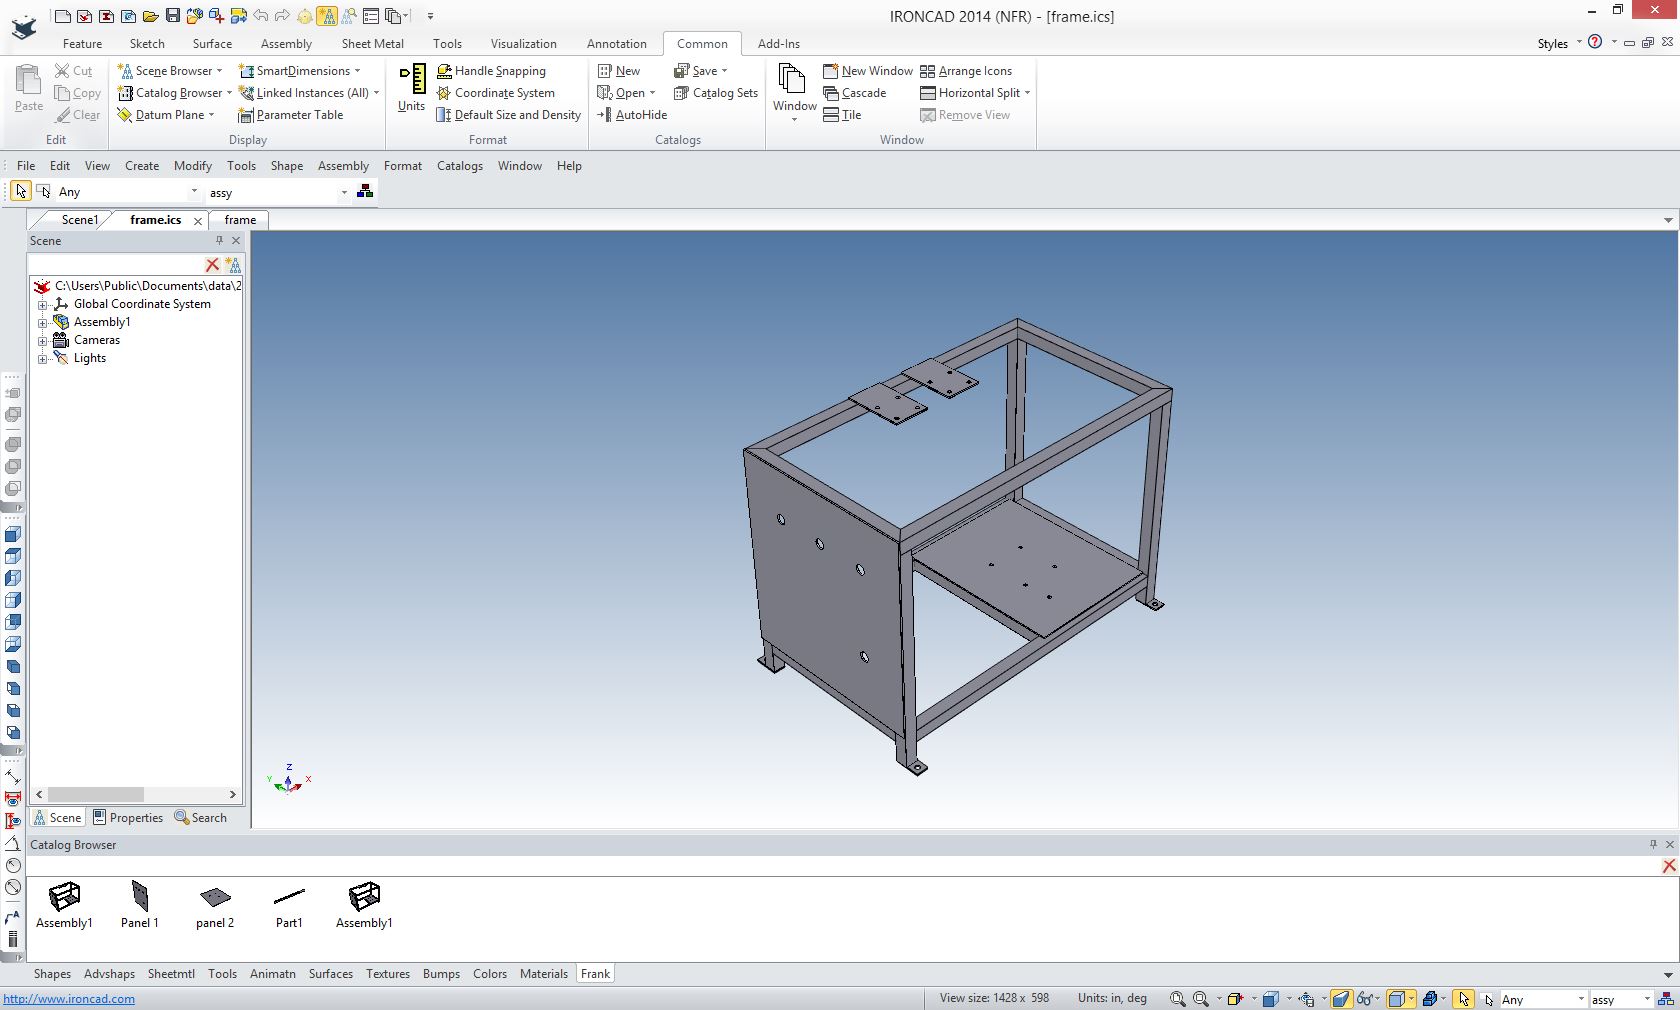Open the ironcad.com hyperlink
This screenshot has width=1680, height=1010.
click(70, 998)
